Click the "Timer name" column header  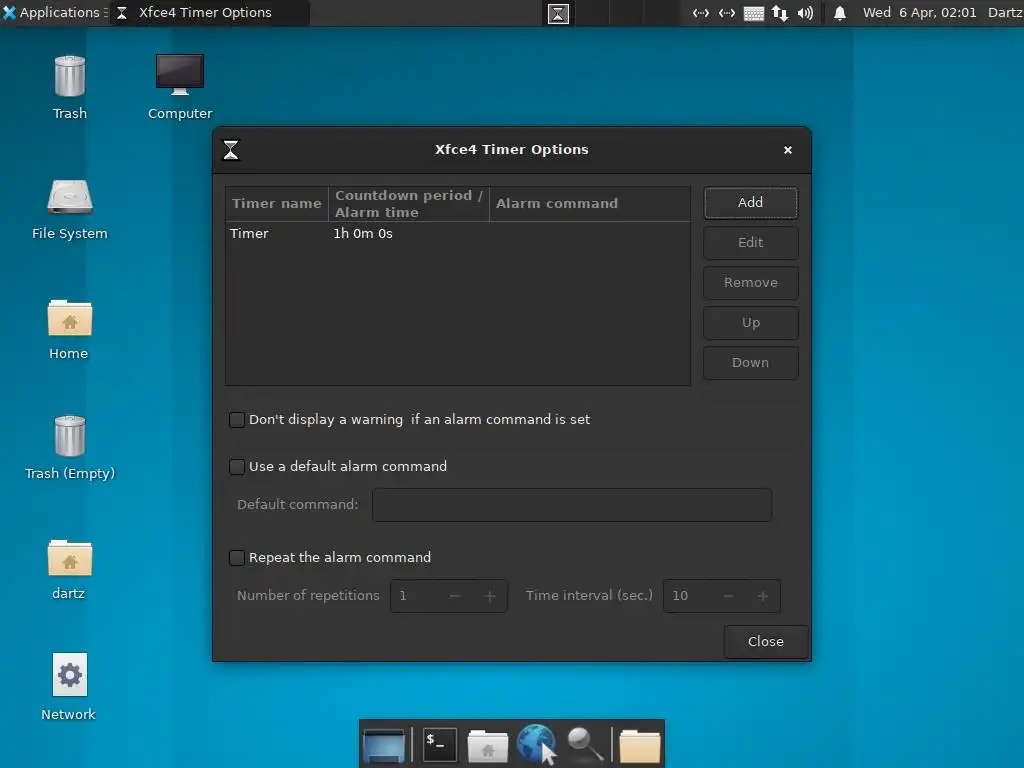tap(277, 203)
